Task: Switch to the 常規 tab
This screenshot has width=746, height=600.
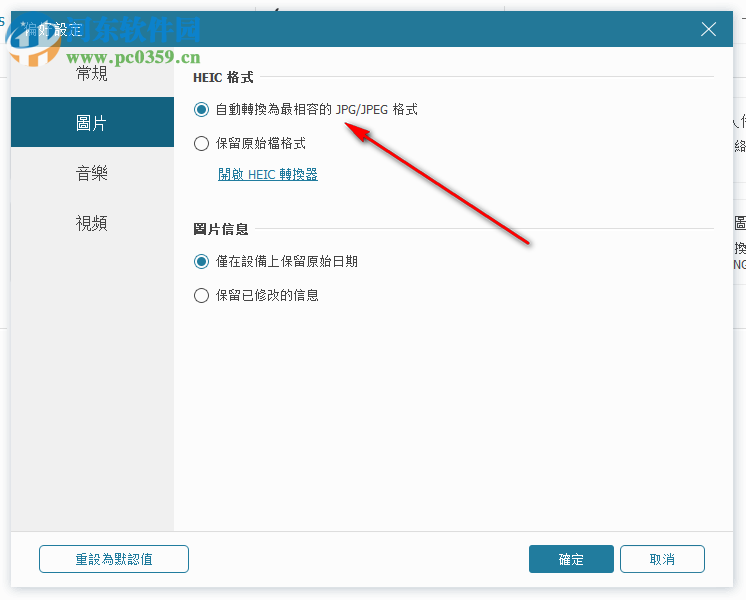Action: tap(92, 73)
